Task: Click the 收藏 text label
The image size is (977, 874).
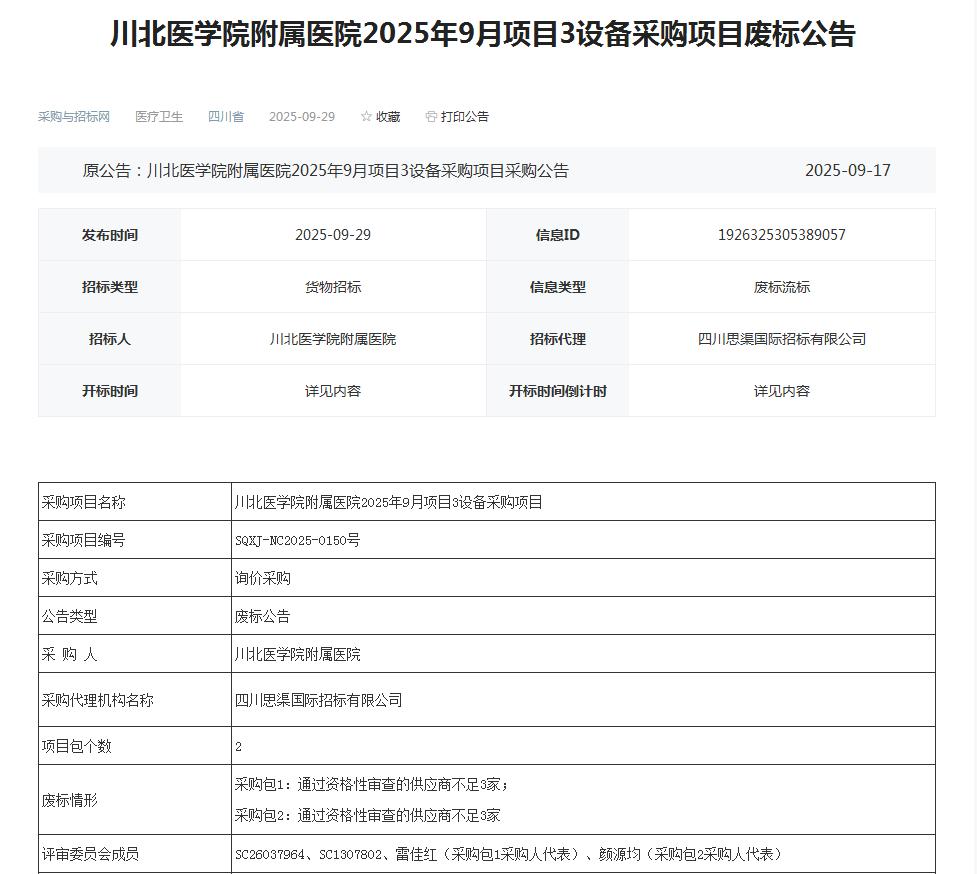Action: click(388, 117)
